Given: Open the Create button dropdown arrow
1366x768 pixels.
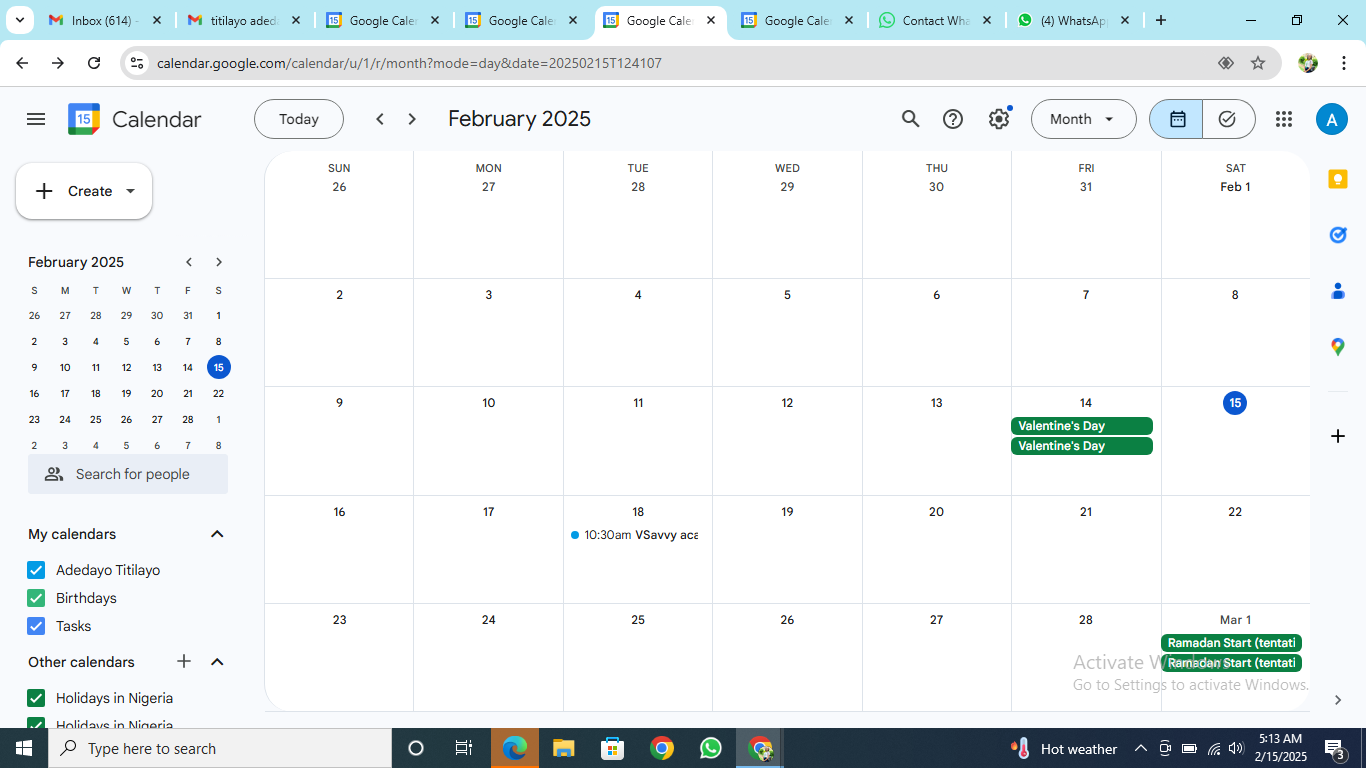Looking at the screenshot, I should coord(130,191).
